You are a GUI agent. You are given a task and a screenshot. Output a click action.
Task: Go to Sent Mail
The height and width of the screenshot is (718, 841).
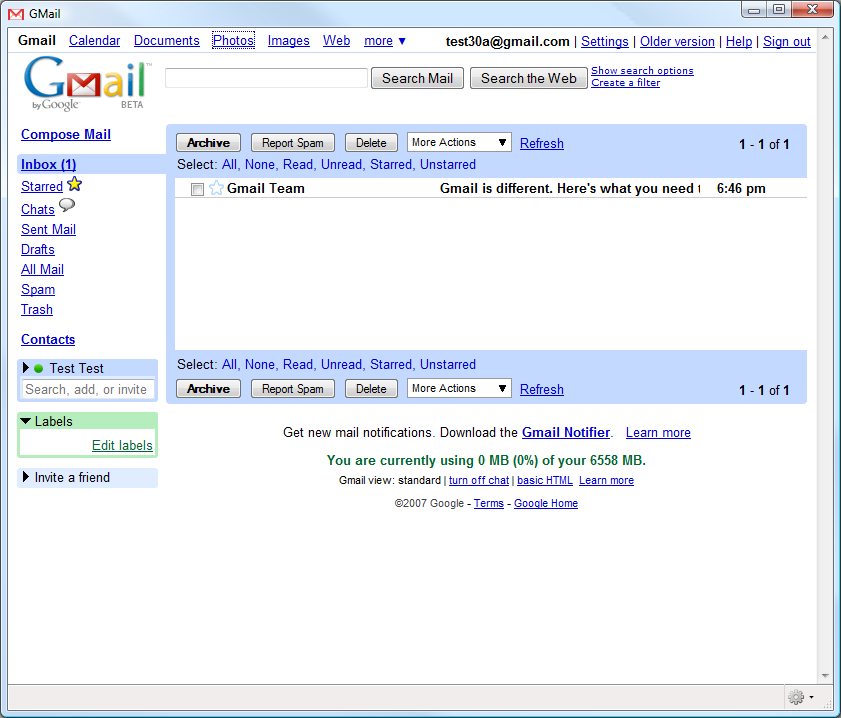48,230
